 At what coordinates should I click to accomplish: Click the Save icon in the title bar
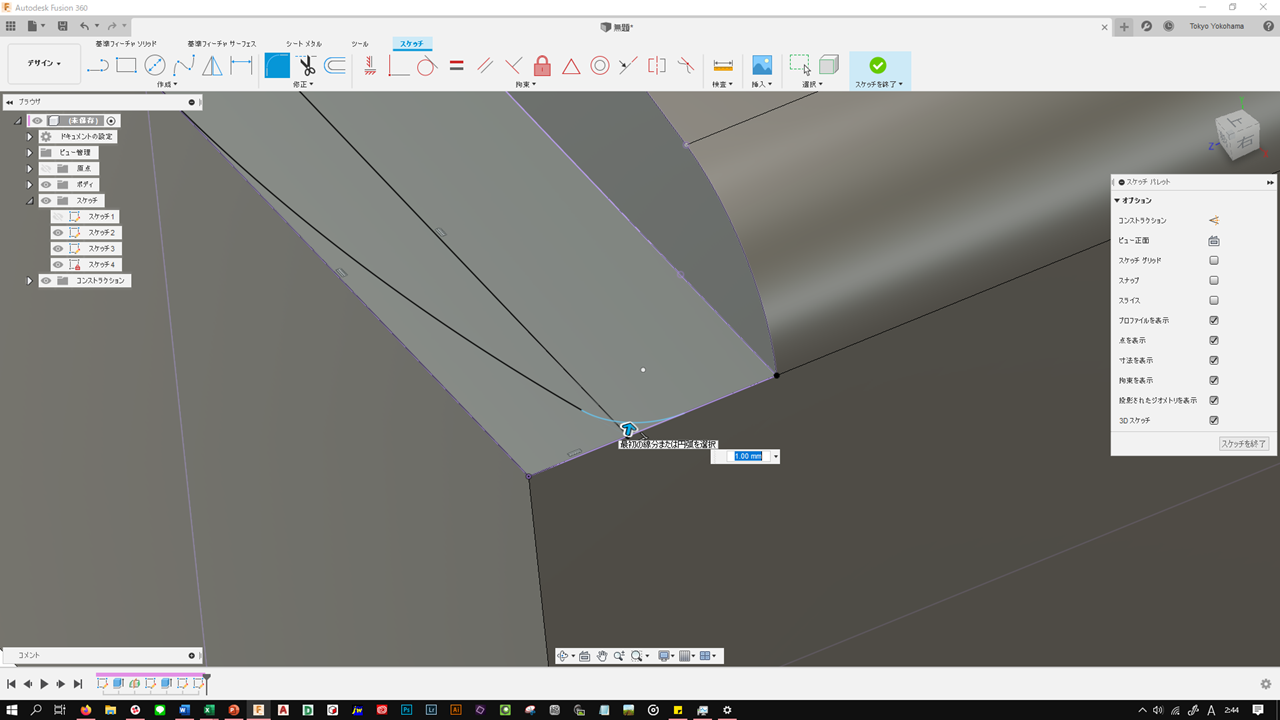(x=63, y=26)
